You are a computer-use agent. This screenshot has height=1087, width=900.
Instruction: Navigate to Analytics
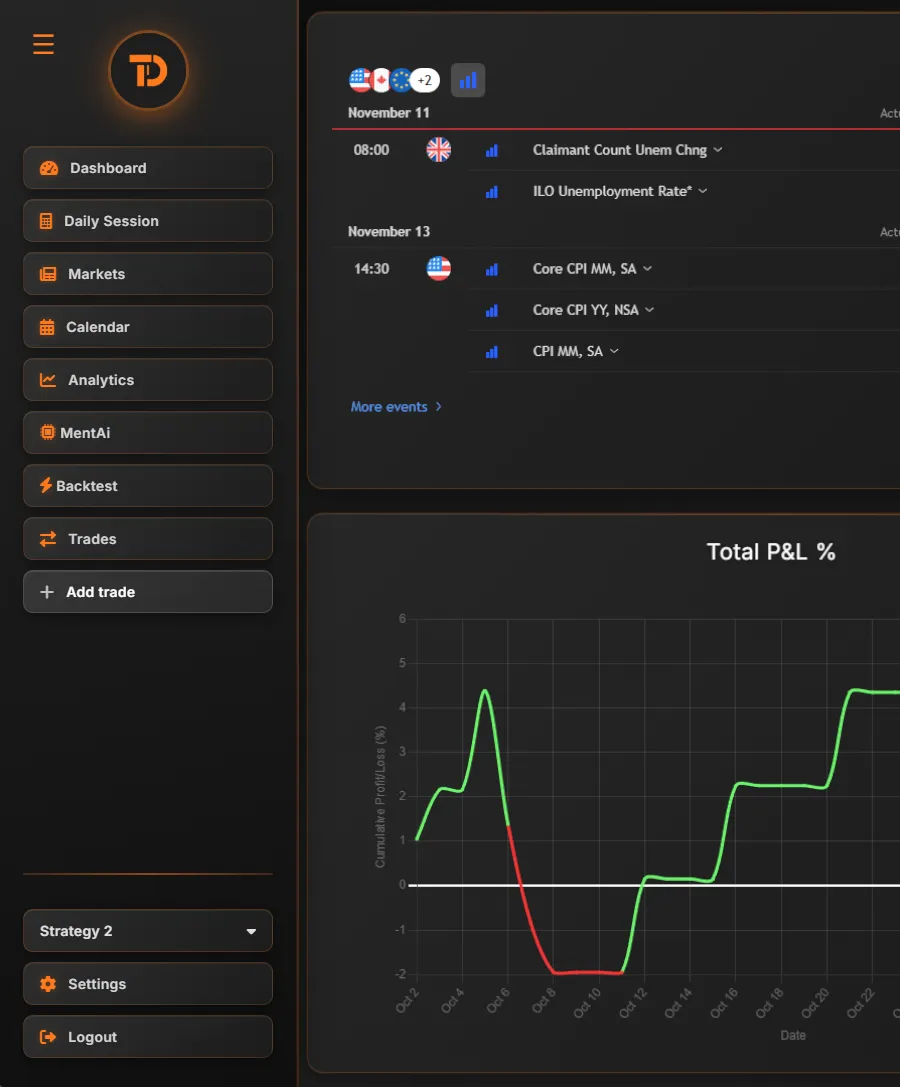148,380
